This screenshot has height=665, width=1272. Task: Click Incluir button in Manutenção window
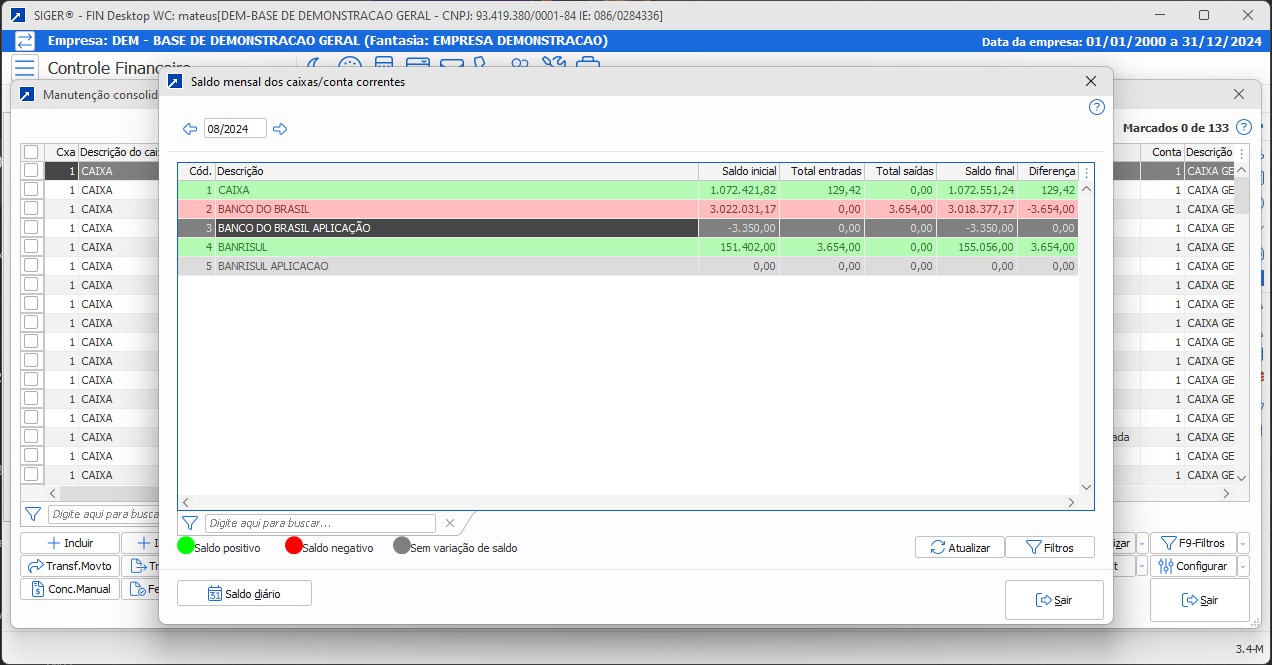click(x=70, y=543)
